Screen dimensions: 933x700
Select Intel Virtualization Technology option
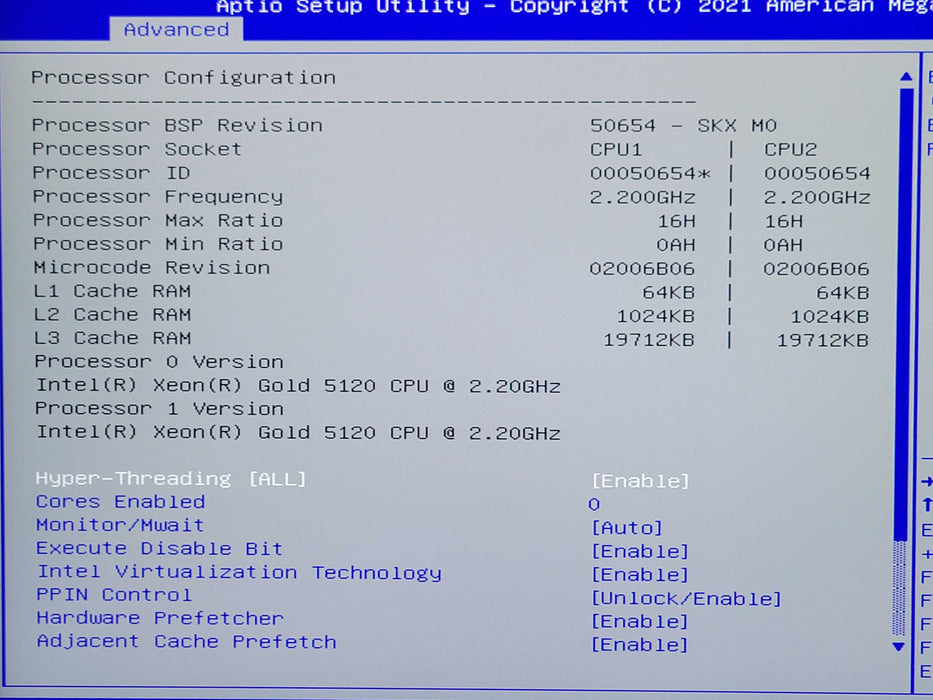[x=239, y=572]
